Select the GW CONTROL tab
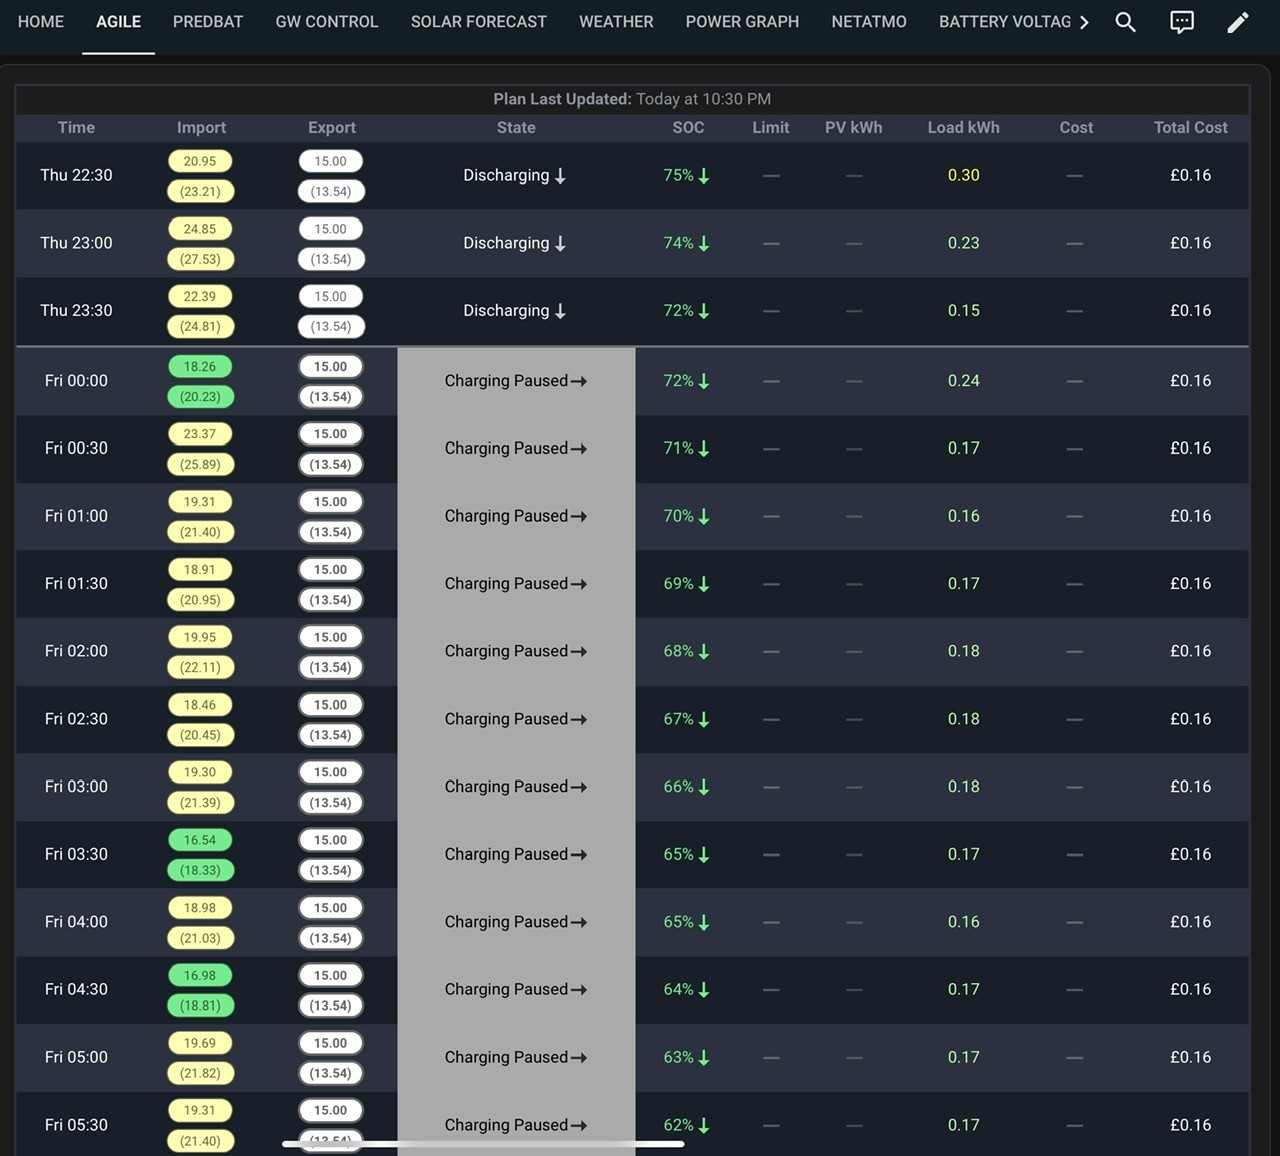Screen dimensions: 1280x1156 point(327,22)
